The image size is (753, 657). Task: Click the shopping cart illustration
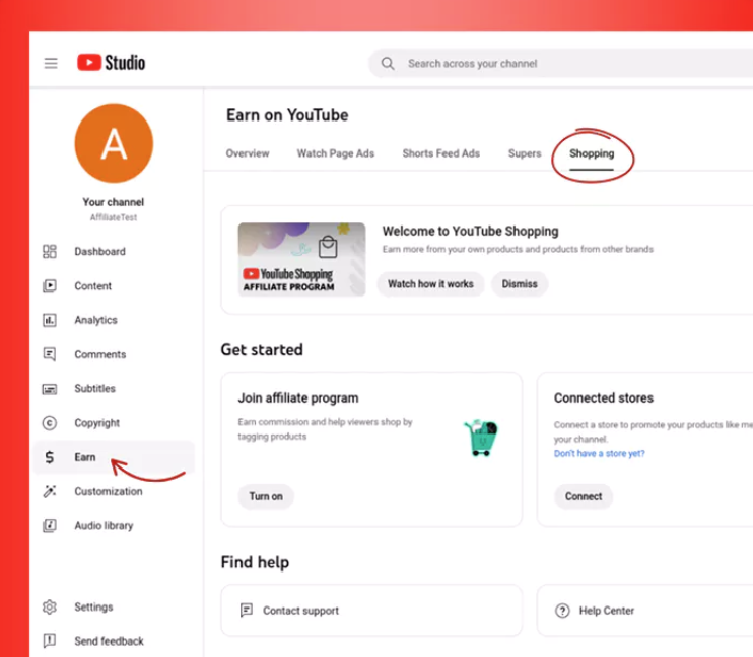tap(481, 438)
